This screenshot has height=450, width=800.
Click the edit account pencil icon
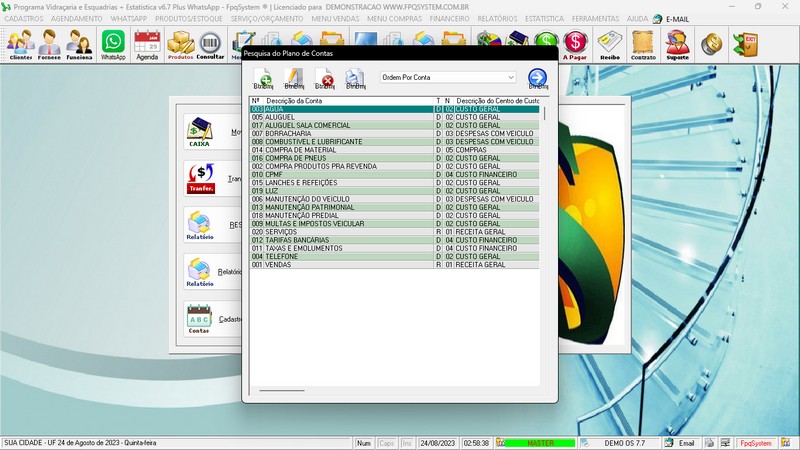(x=294, y=78)
